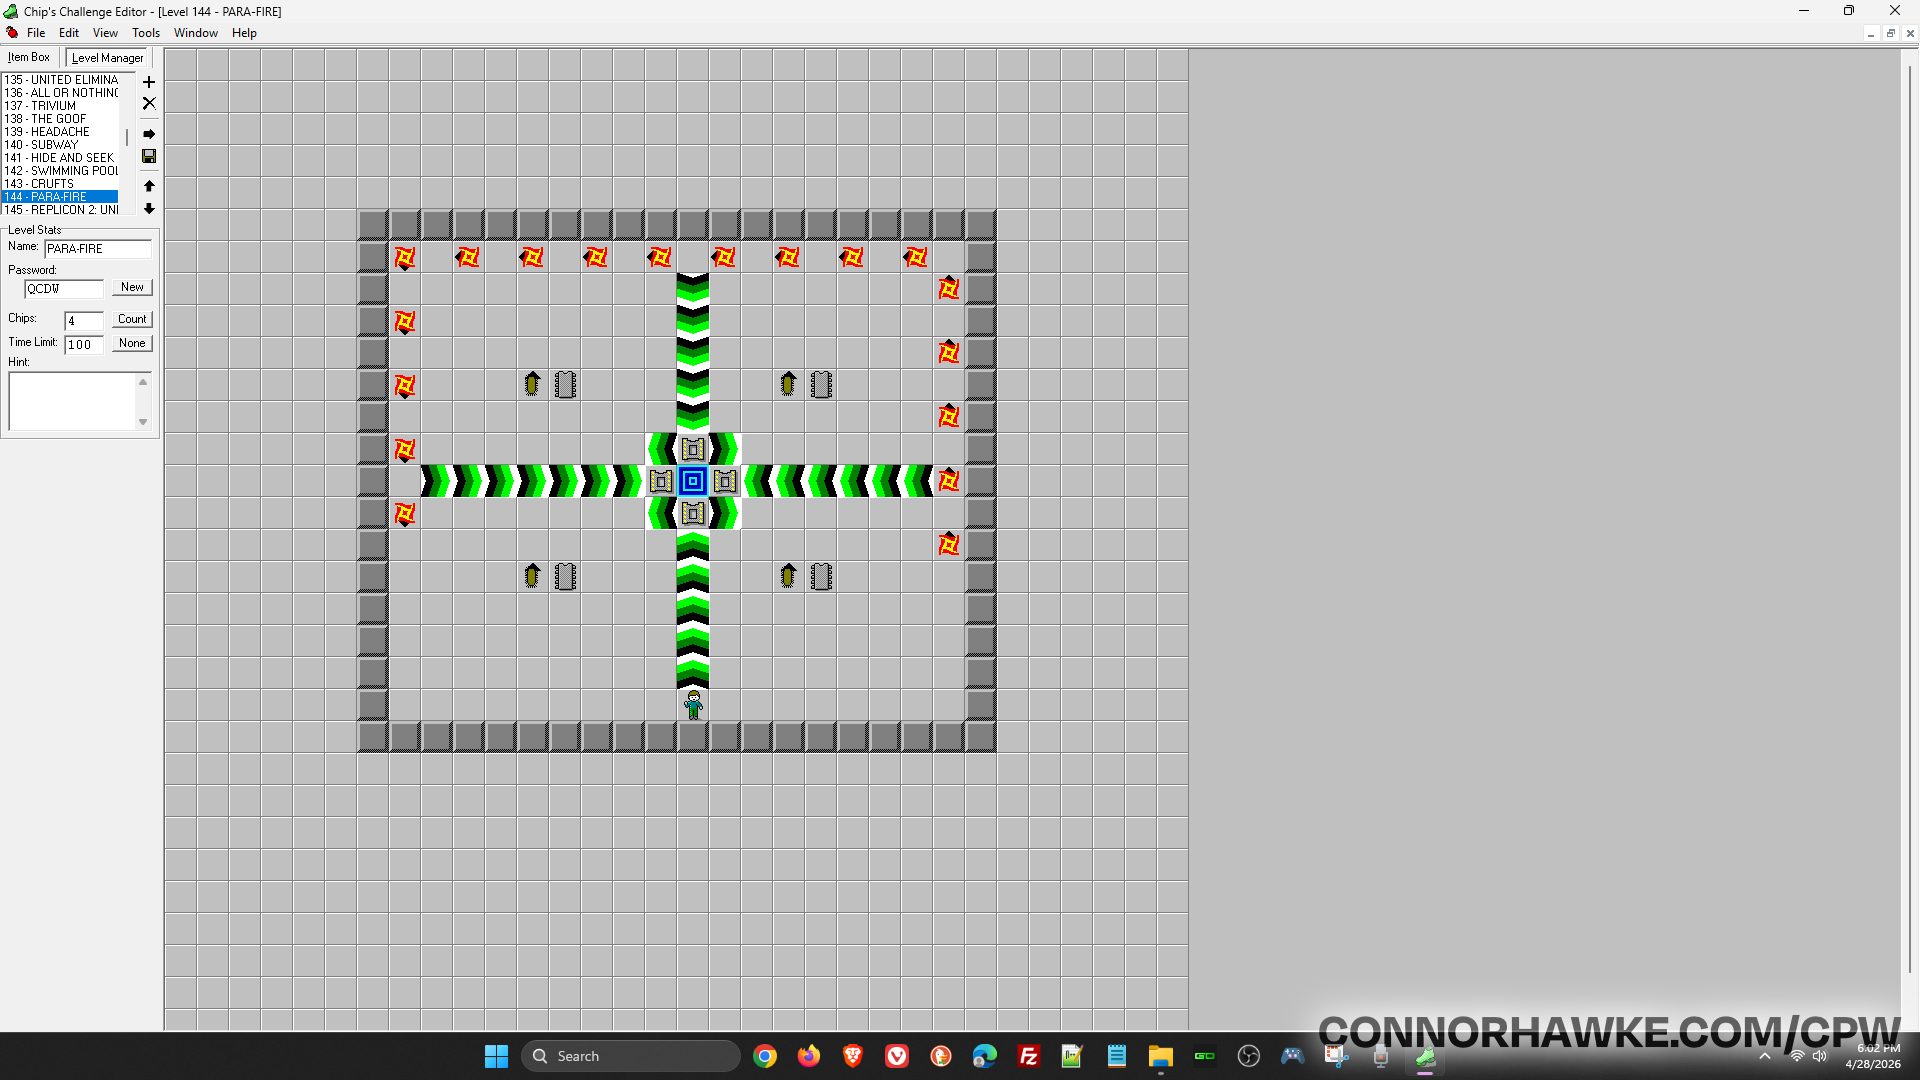The image size is (1920, 1080).
Task: Click the trap tile right of the teleport
Action: tap(725, 481)
